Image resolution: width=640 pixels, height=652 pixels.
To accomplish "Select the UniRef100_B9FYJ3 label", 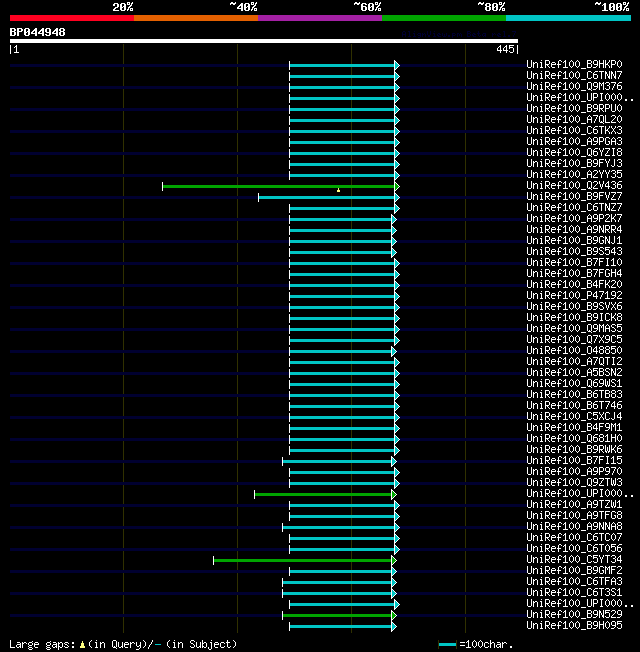I will [574, 163].
